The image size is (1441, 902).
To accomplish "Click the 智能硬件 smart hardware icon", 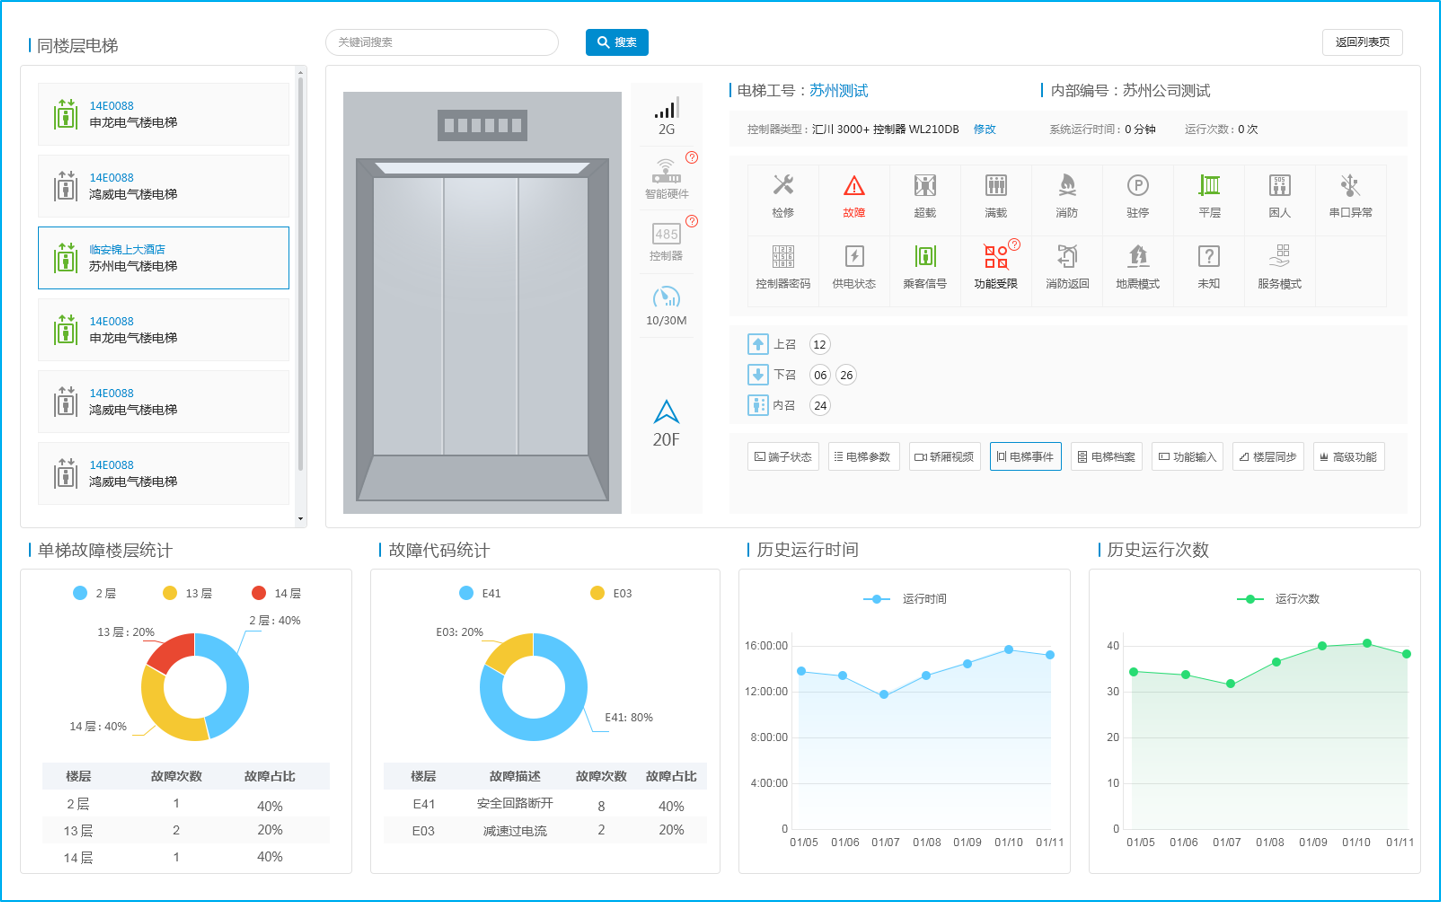I will pyautogui.click(x=666, y=172).
